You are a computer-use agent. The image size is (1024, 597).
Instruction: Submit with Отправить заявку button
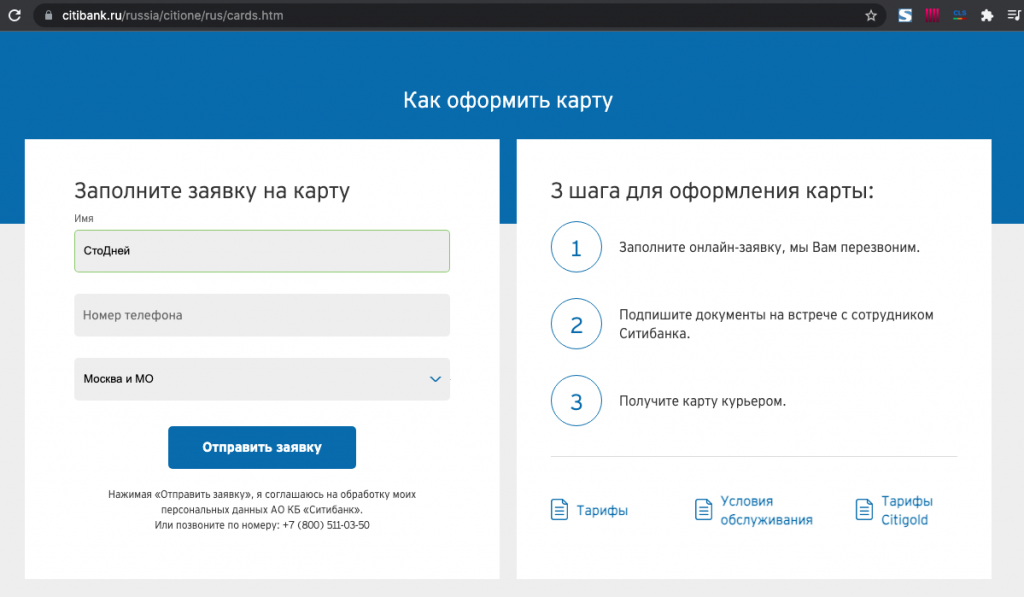(262, 447)
